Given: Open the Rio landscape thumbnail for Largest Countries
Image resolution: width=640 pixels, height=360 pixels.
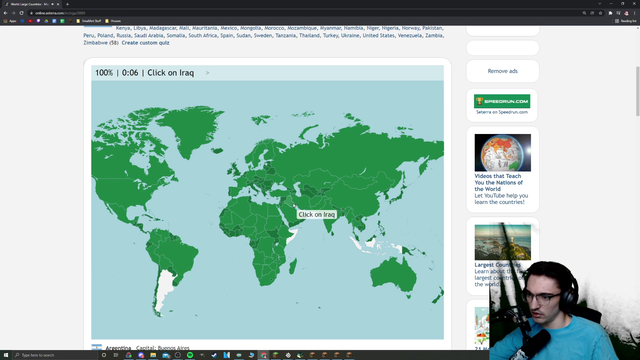Looking at the screenshot, I should pos(502,242).
